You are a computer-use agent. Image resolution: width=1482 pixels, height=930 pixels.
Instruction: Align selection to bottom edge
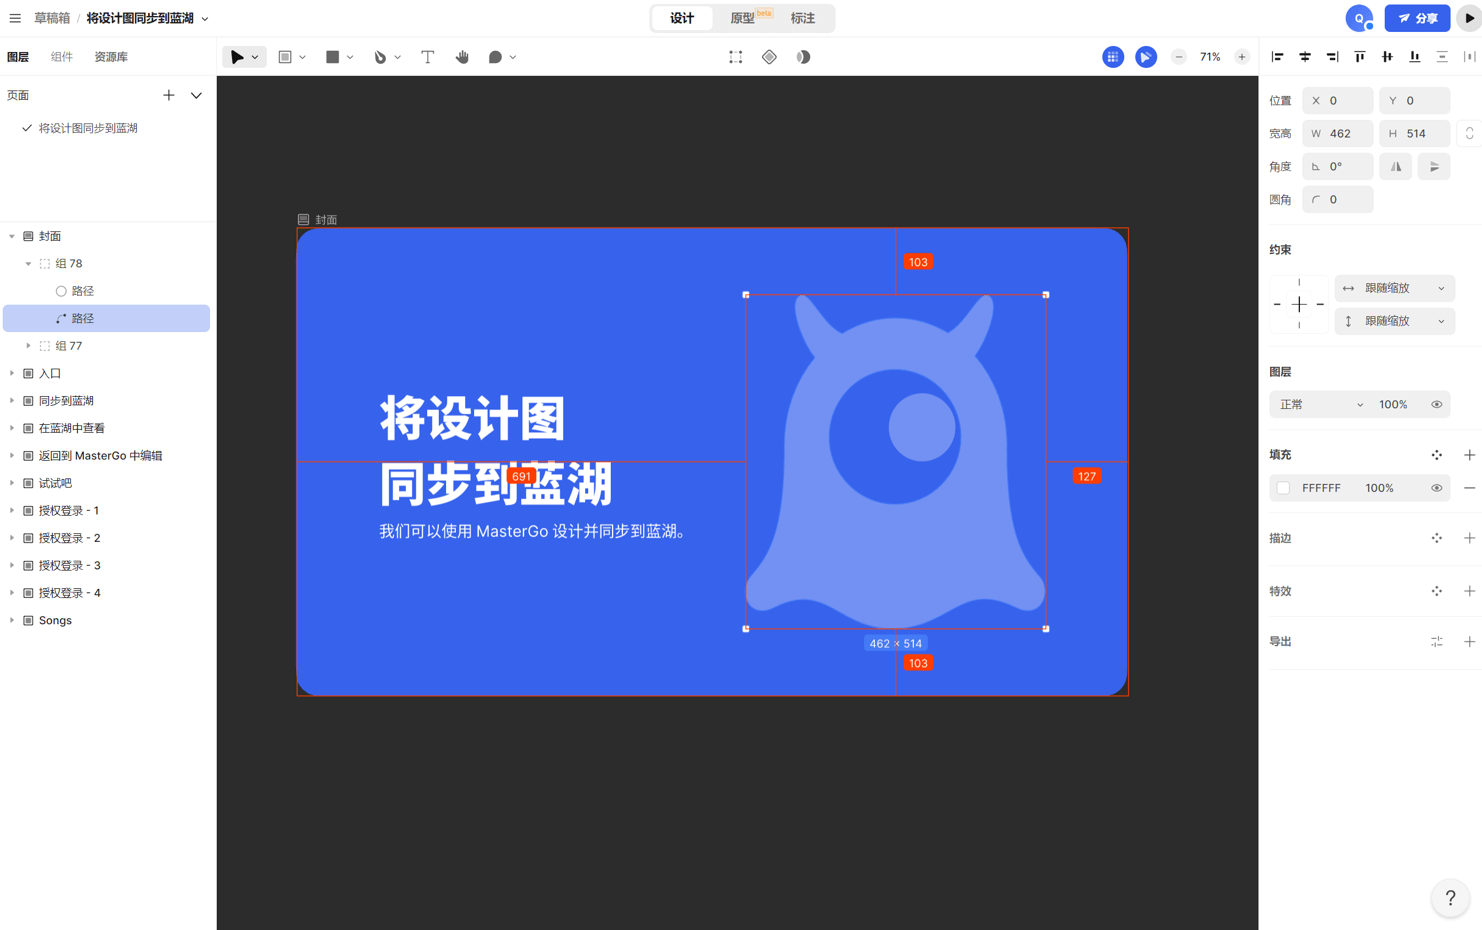click(x=1414, y=57)
